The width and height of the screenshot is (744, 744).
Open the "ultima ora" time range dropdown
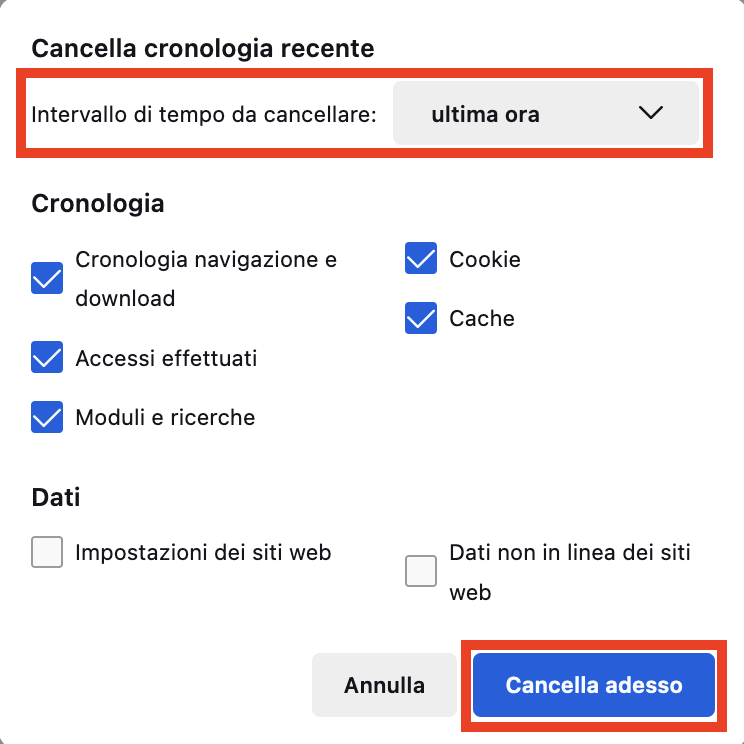(x=545, y=114)
